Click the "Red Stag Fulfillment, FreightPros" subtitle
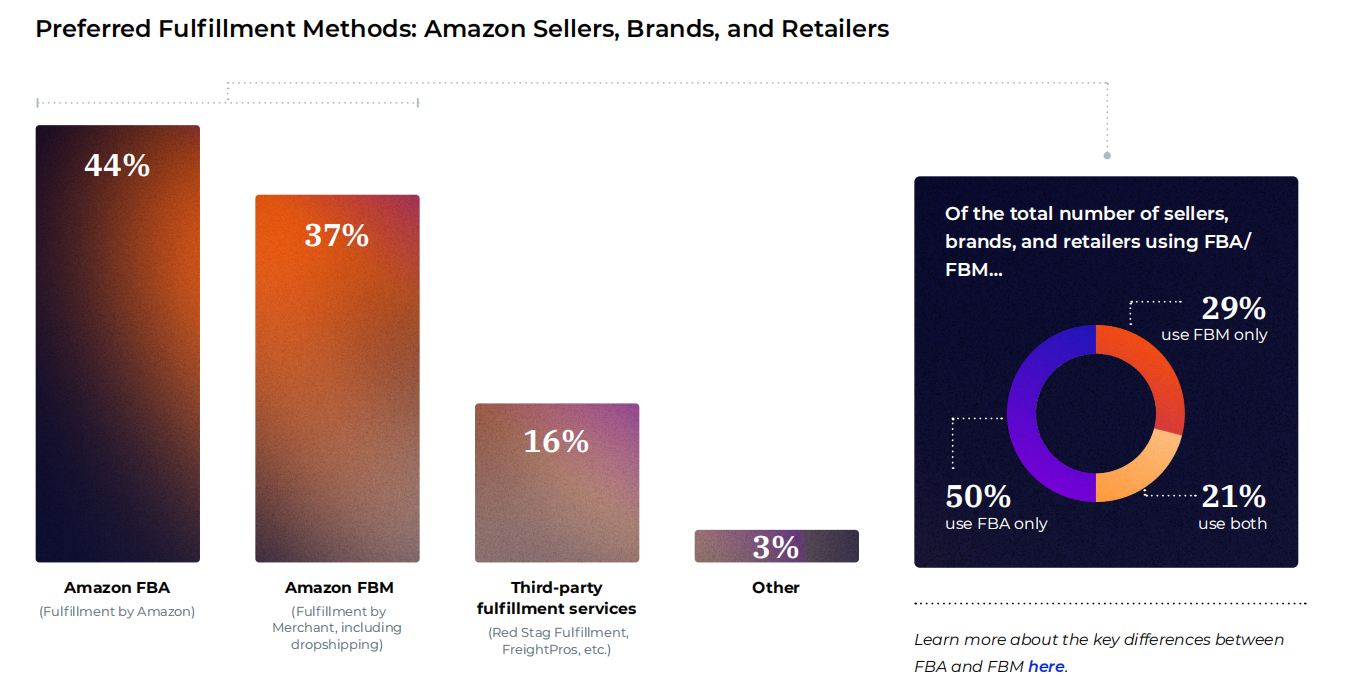1358x690 pixels. pos(556,641)
